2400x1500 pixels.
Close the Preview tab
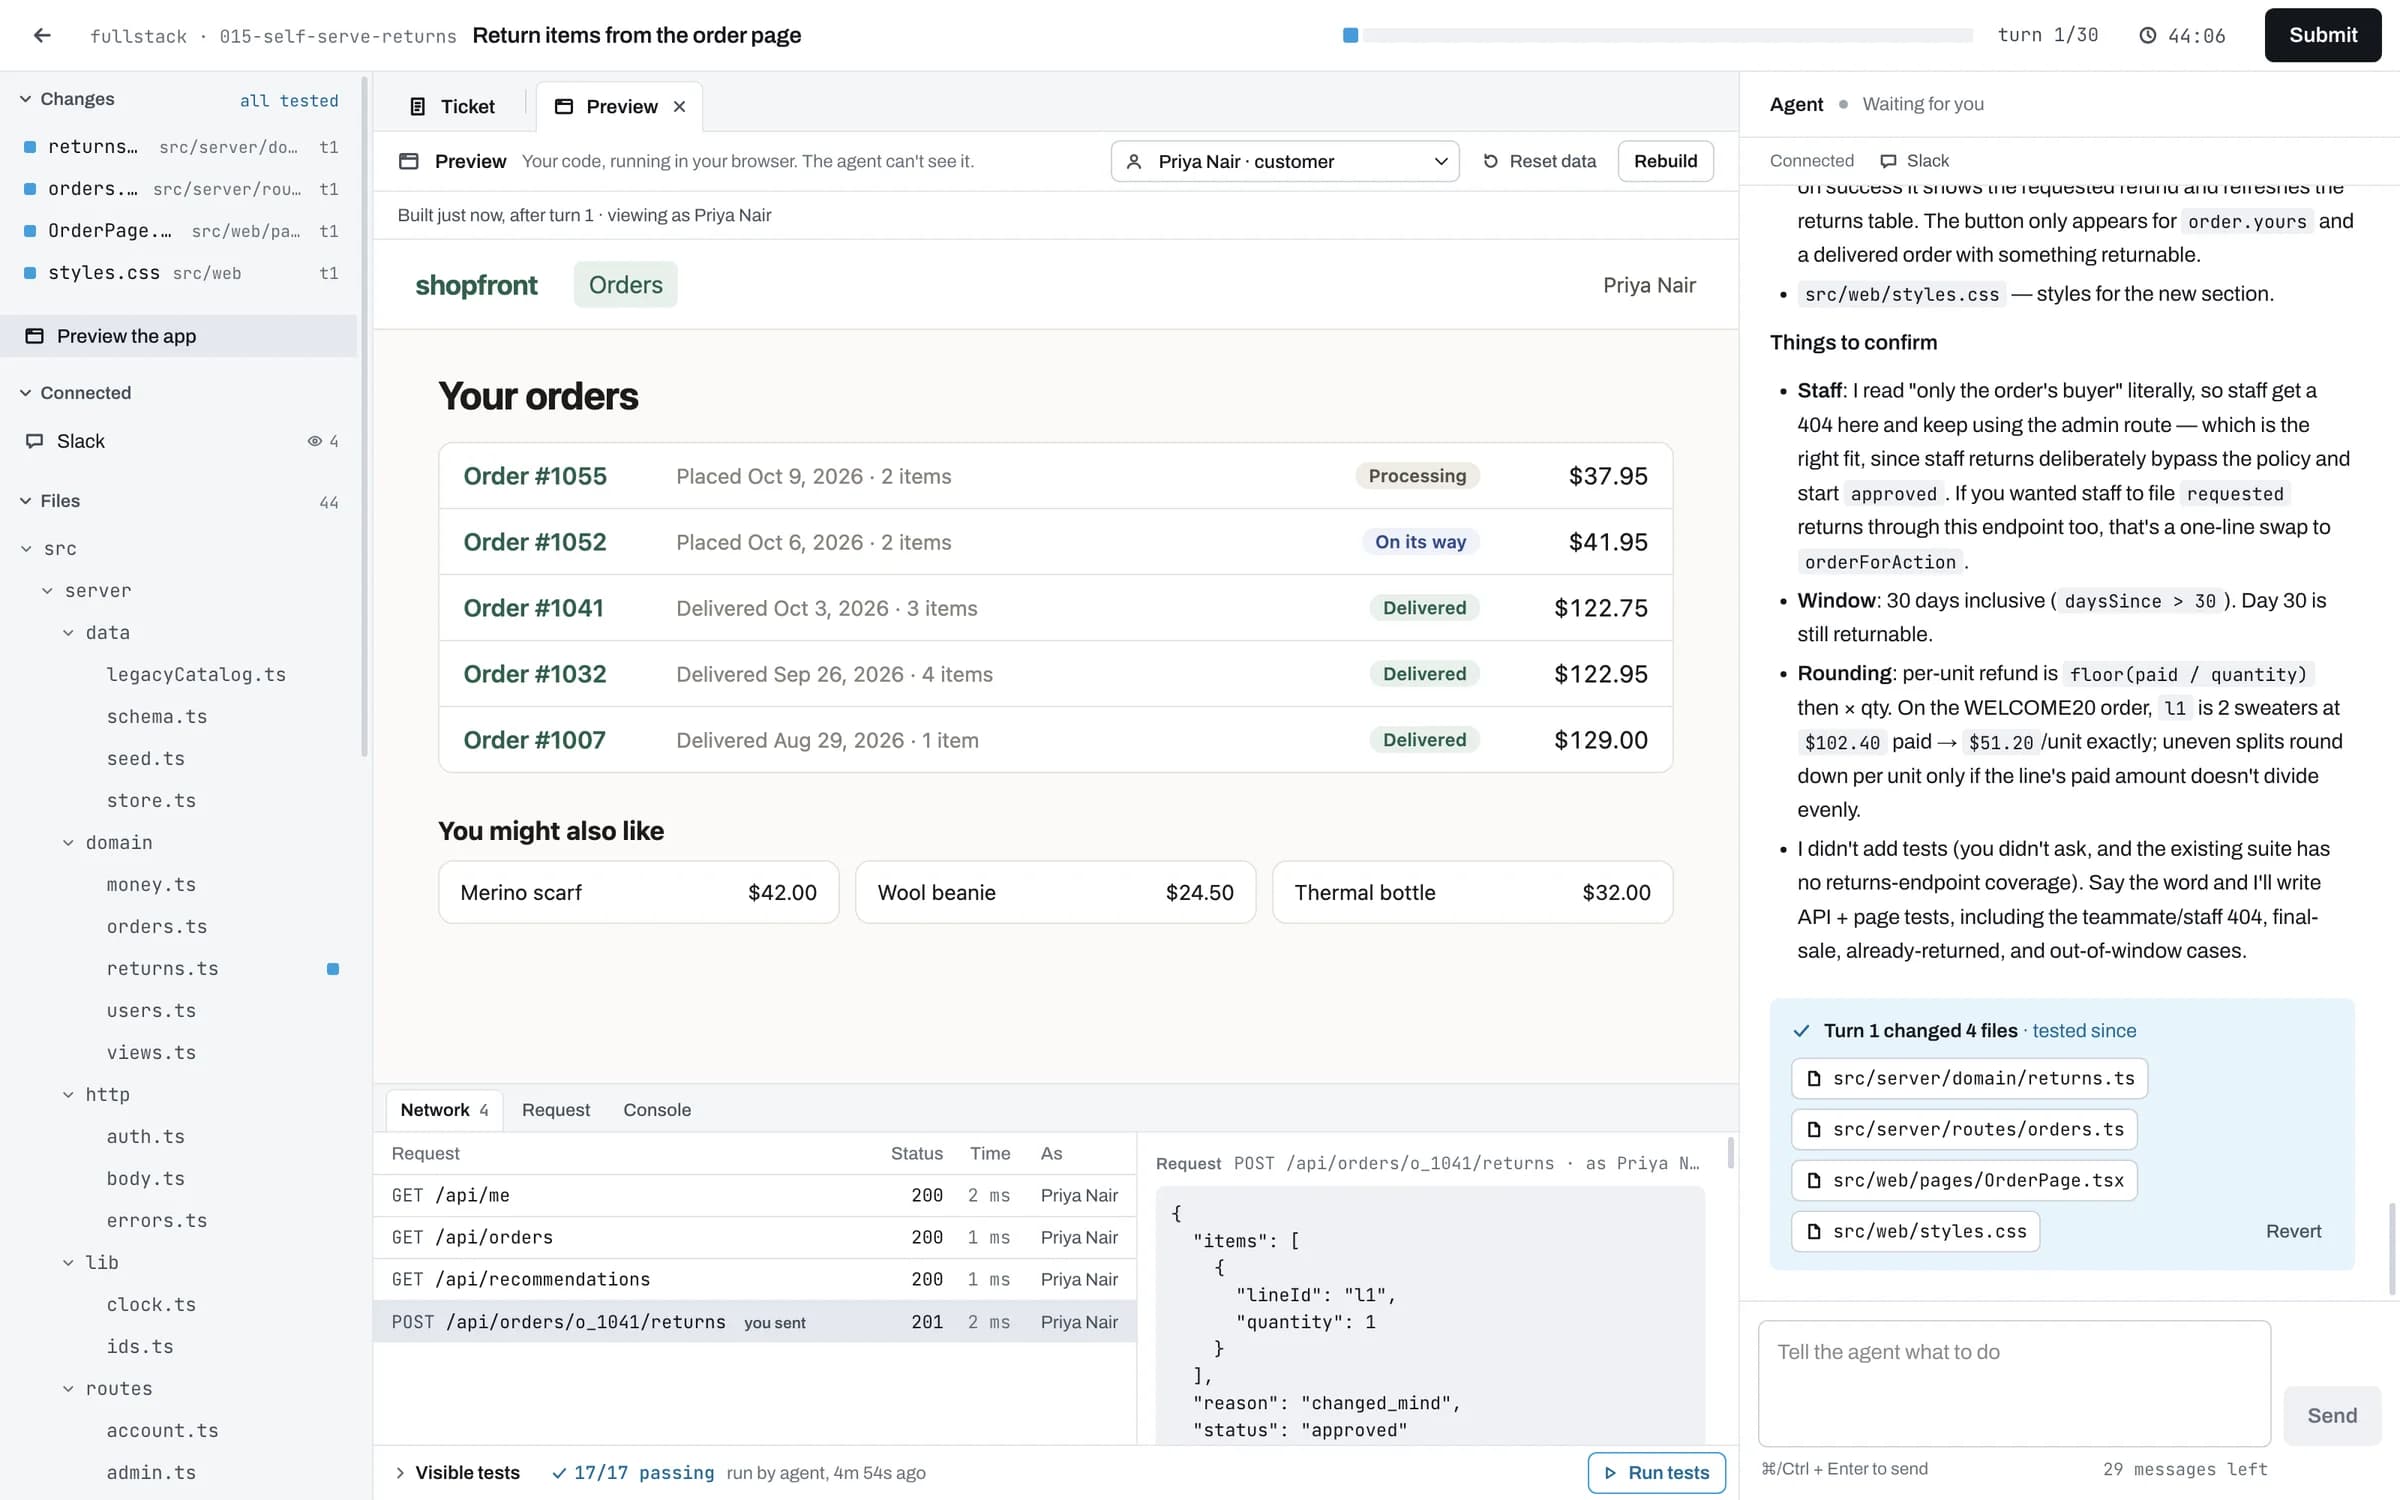(x=679, y=106)
